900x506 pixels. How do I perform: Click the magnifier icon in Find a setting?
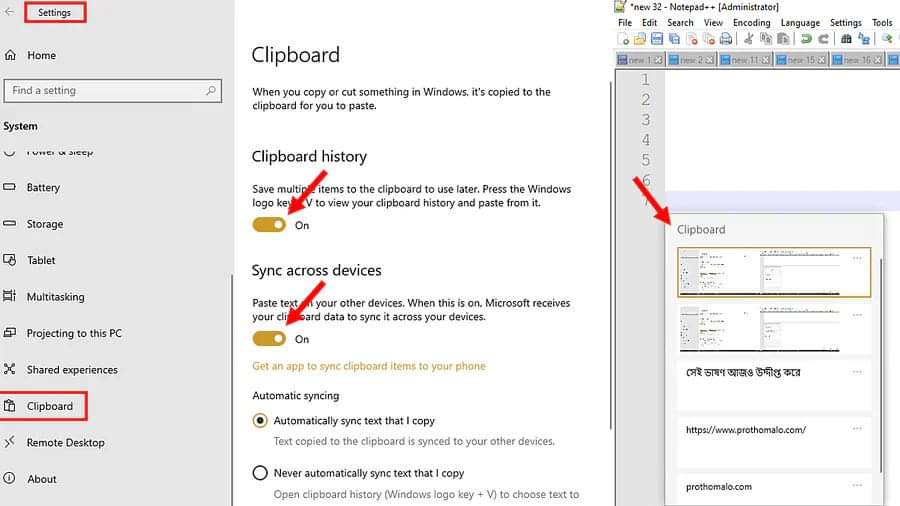211,91
